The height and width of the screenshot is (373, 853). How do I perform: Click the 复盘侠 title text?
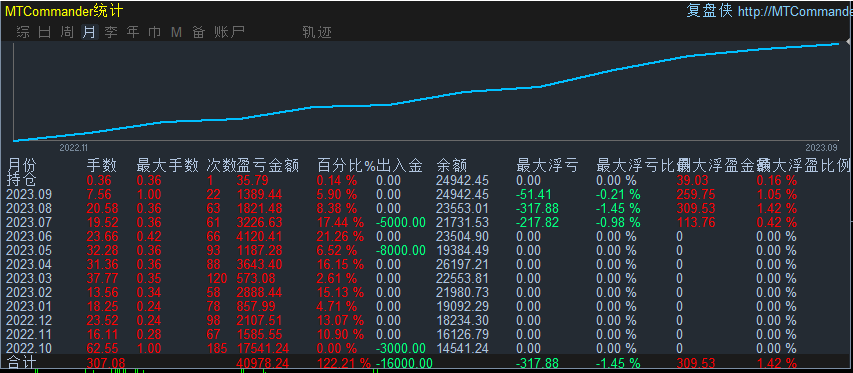point(709,11)
